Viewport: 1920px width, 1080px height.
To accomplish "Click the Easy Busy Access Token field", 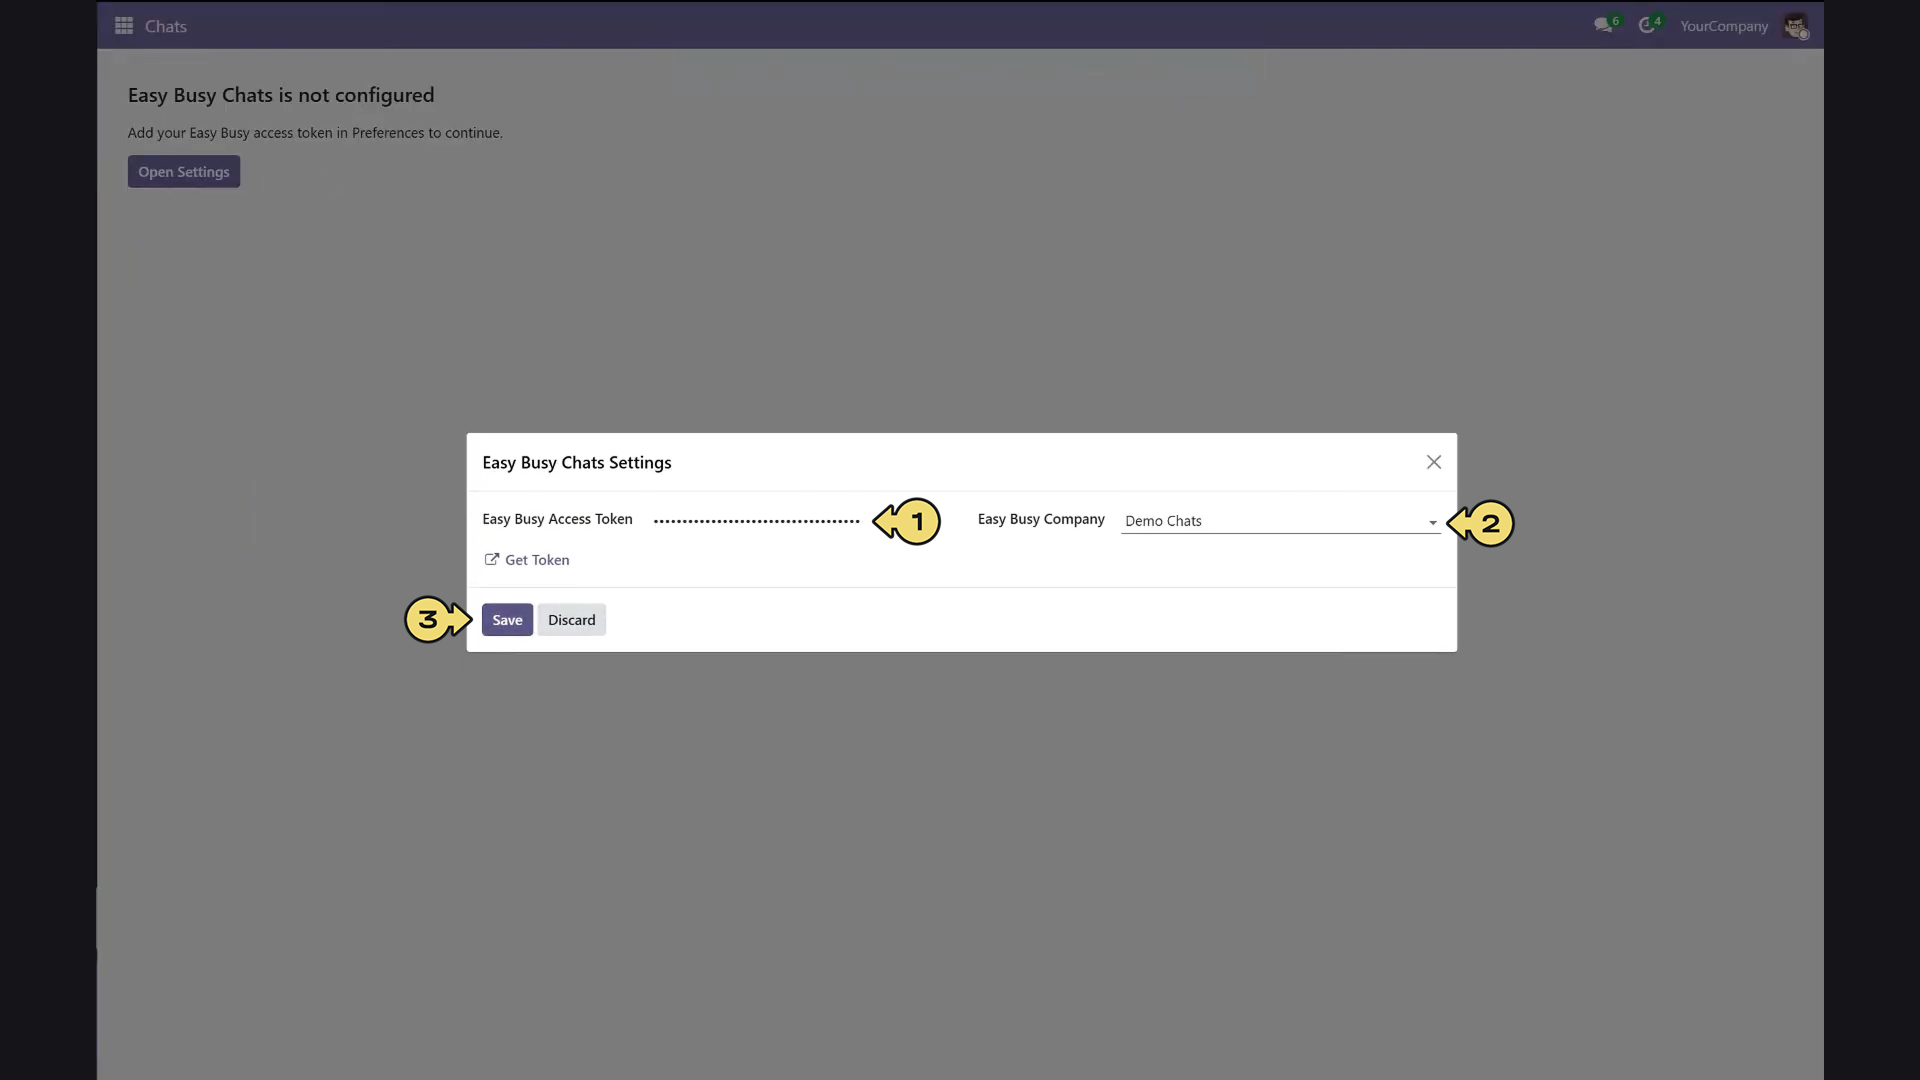I will (x=757, y=520).
